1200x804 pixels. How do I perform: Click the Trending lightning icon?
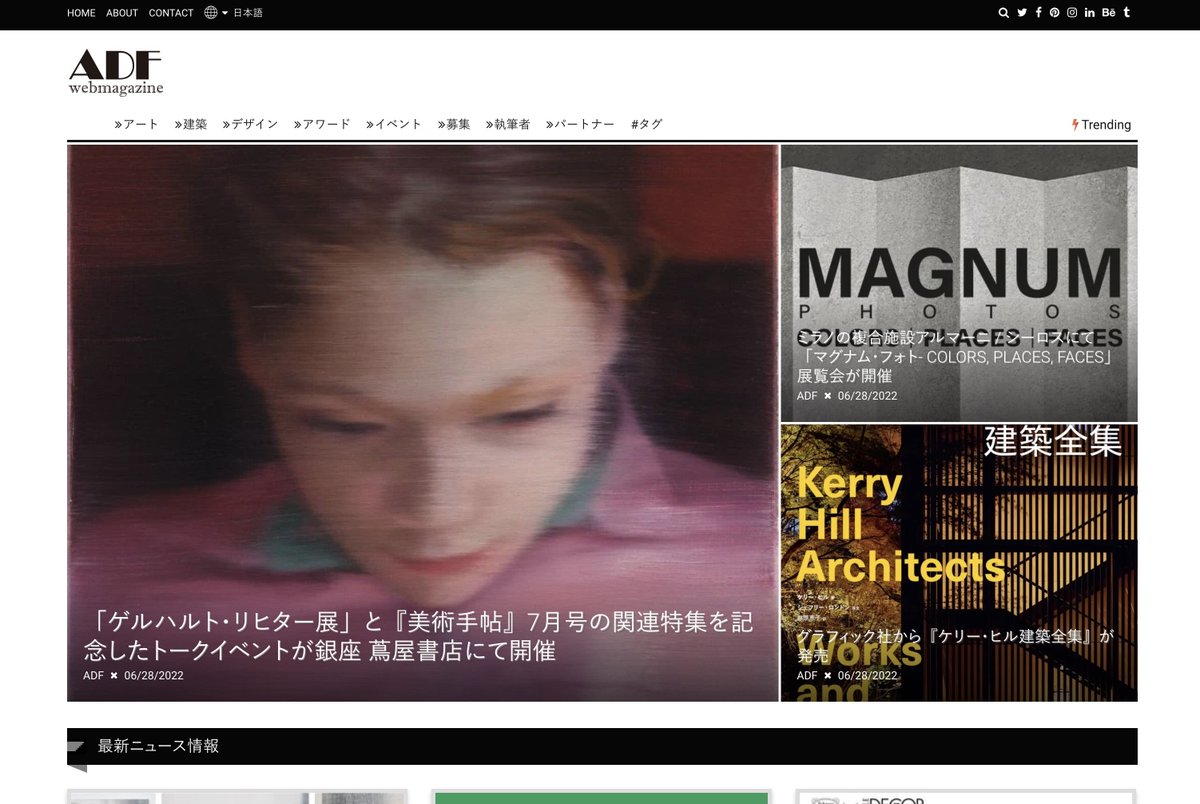click(x=1075, y=124)
